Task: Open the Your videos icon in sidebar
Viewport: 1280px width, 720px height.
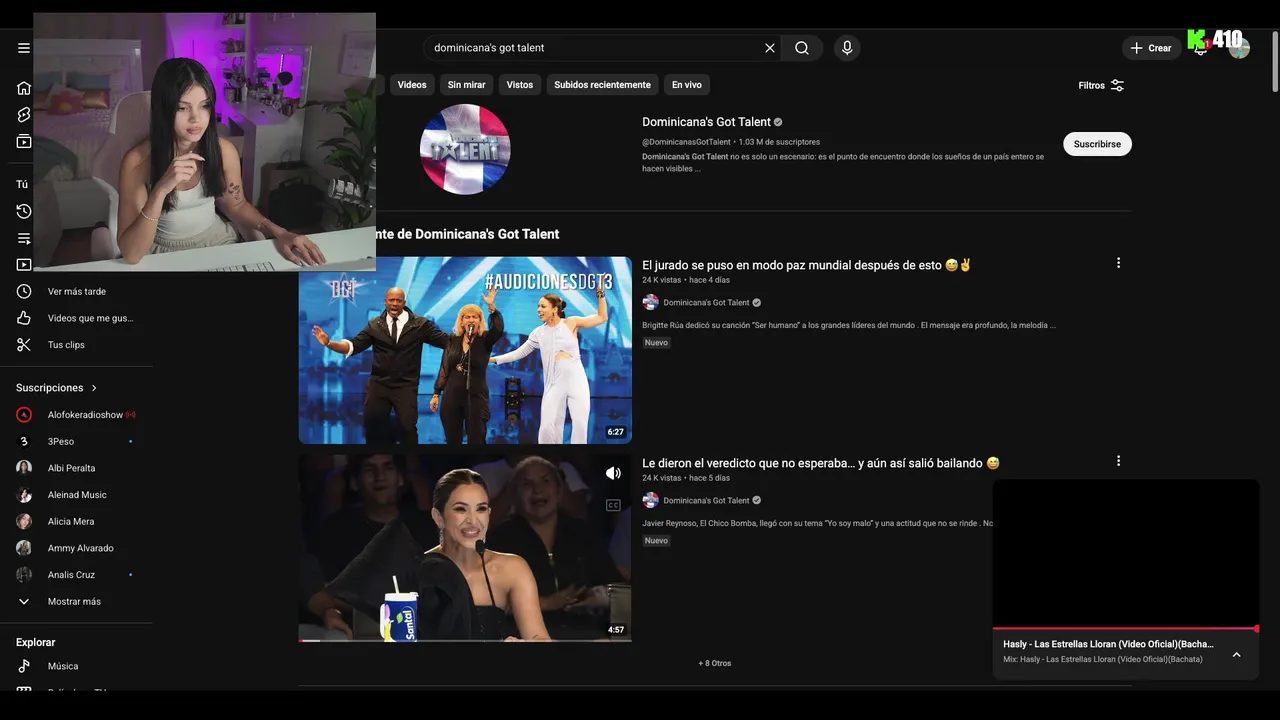Action: pyautogui.click(x=24, y=265)
